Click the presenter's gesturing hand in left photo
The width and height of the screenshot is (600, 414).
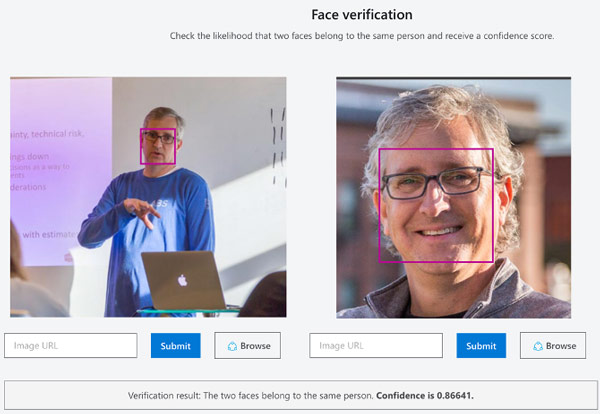pyautogui.click(x=143, y=211)
